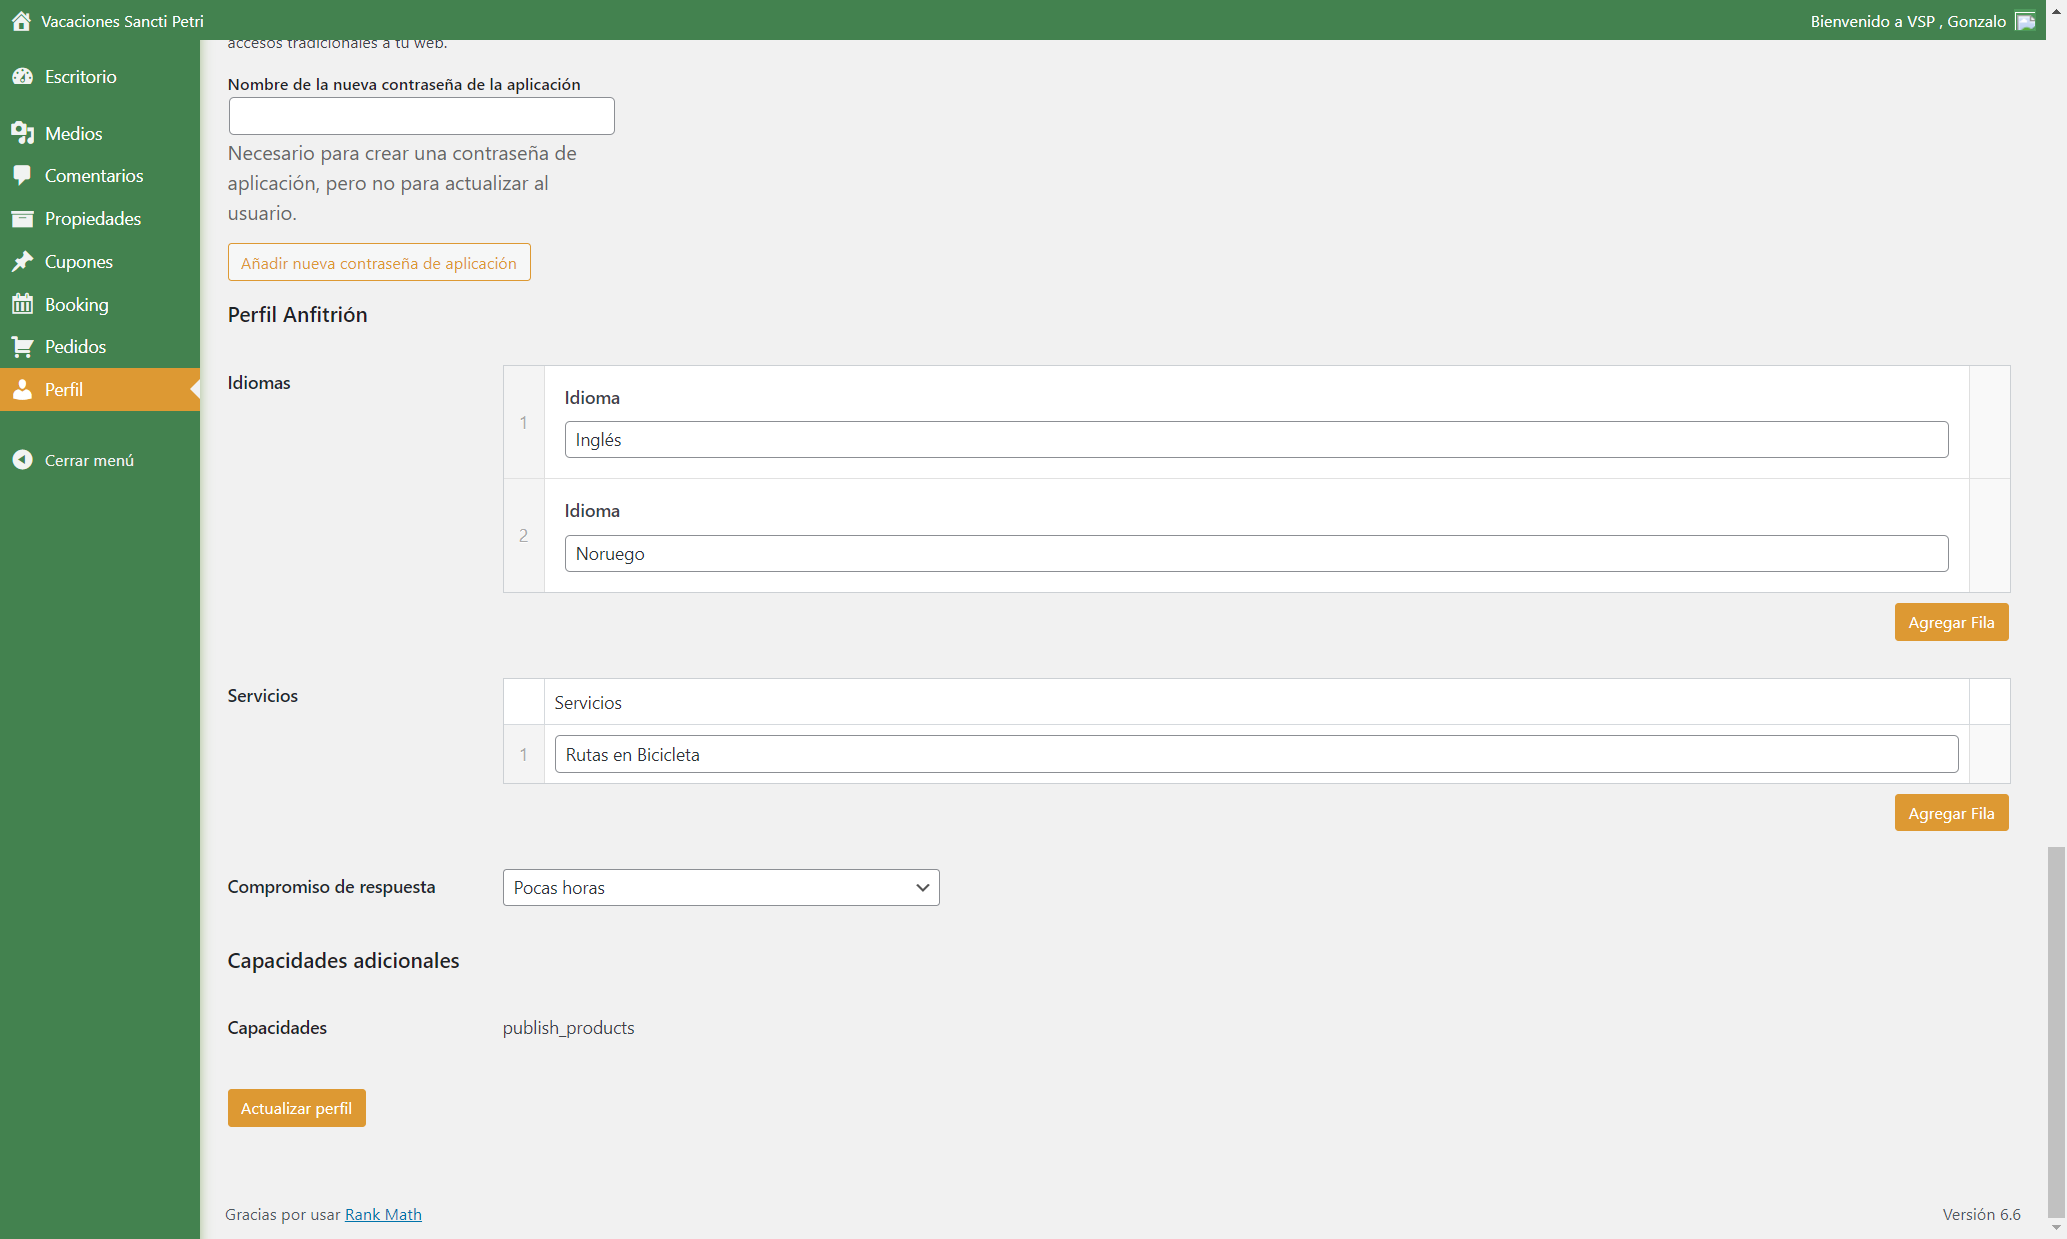Open the Comentarios menu entry

coord(100,175)
